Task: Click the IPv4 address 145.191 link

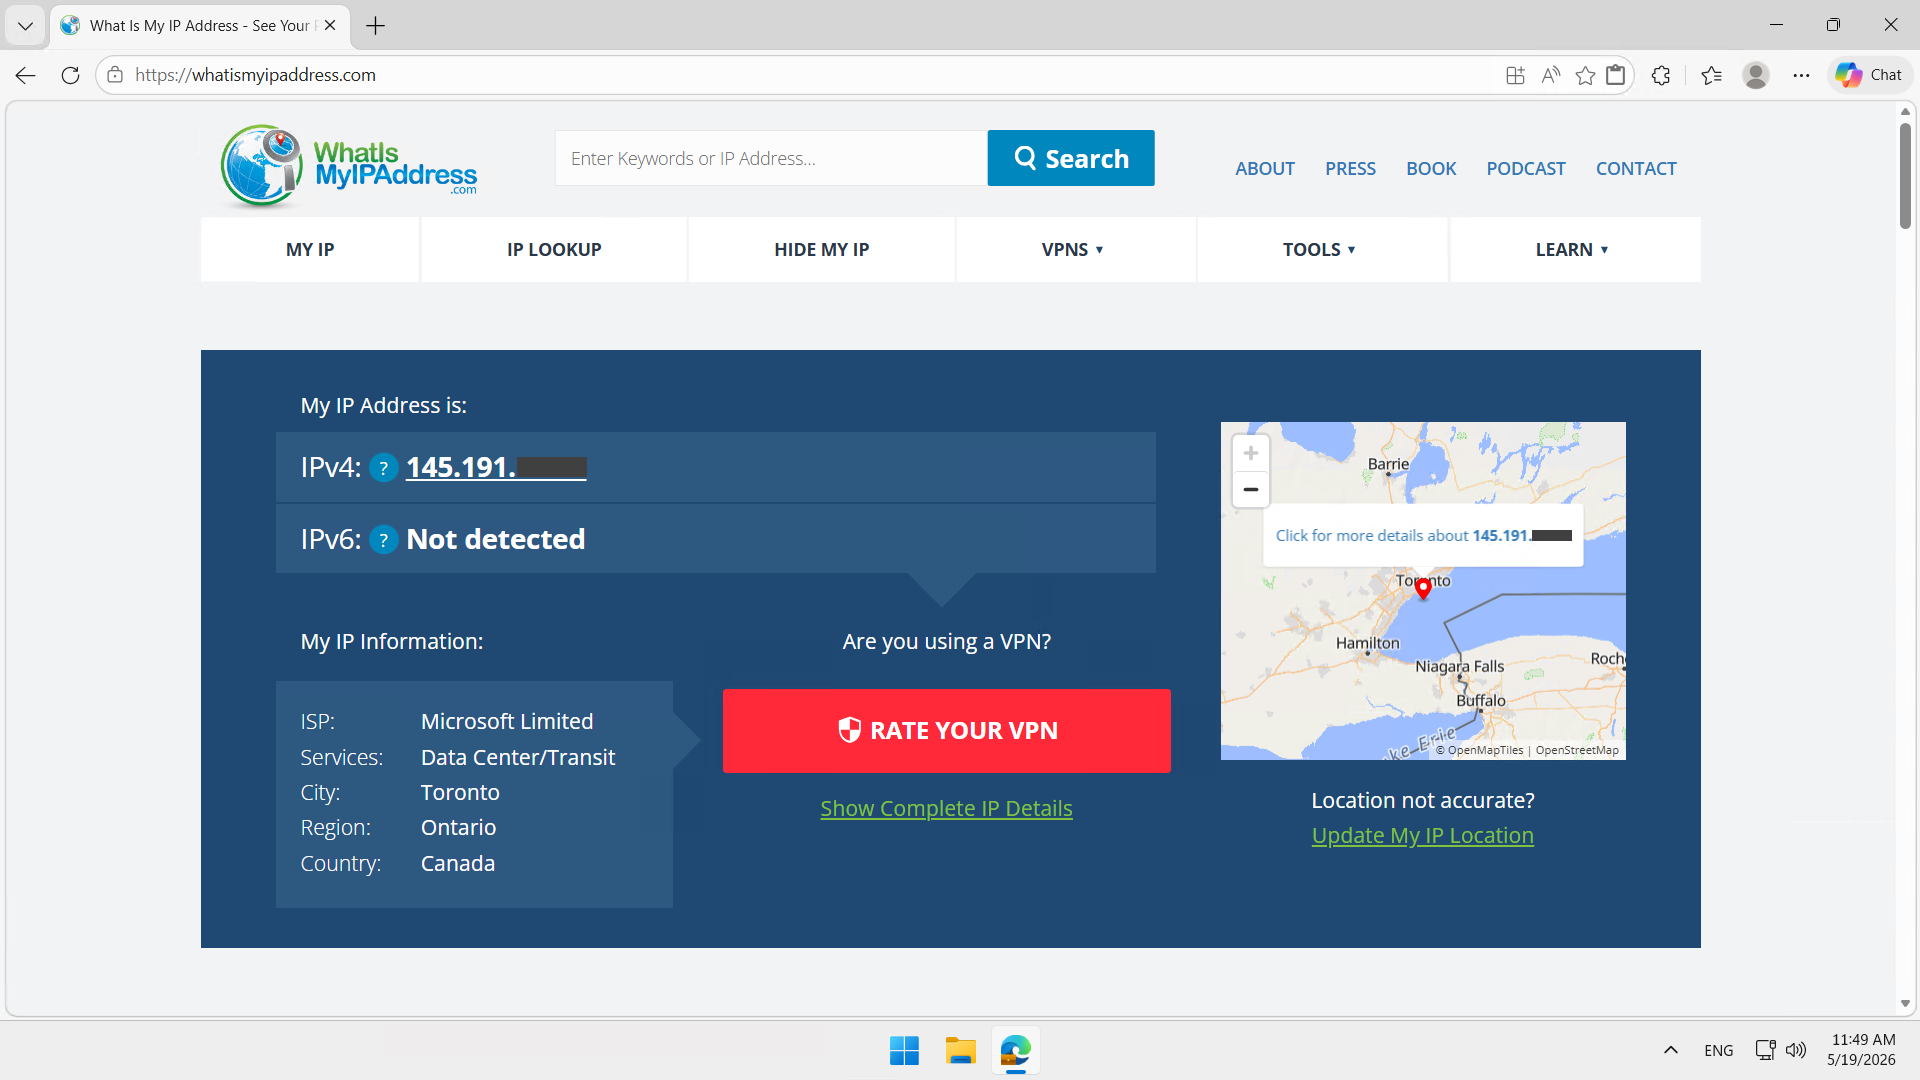Action: pos(496,468)
